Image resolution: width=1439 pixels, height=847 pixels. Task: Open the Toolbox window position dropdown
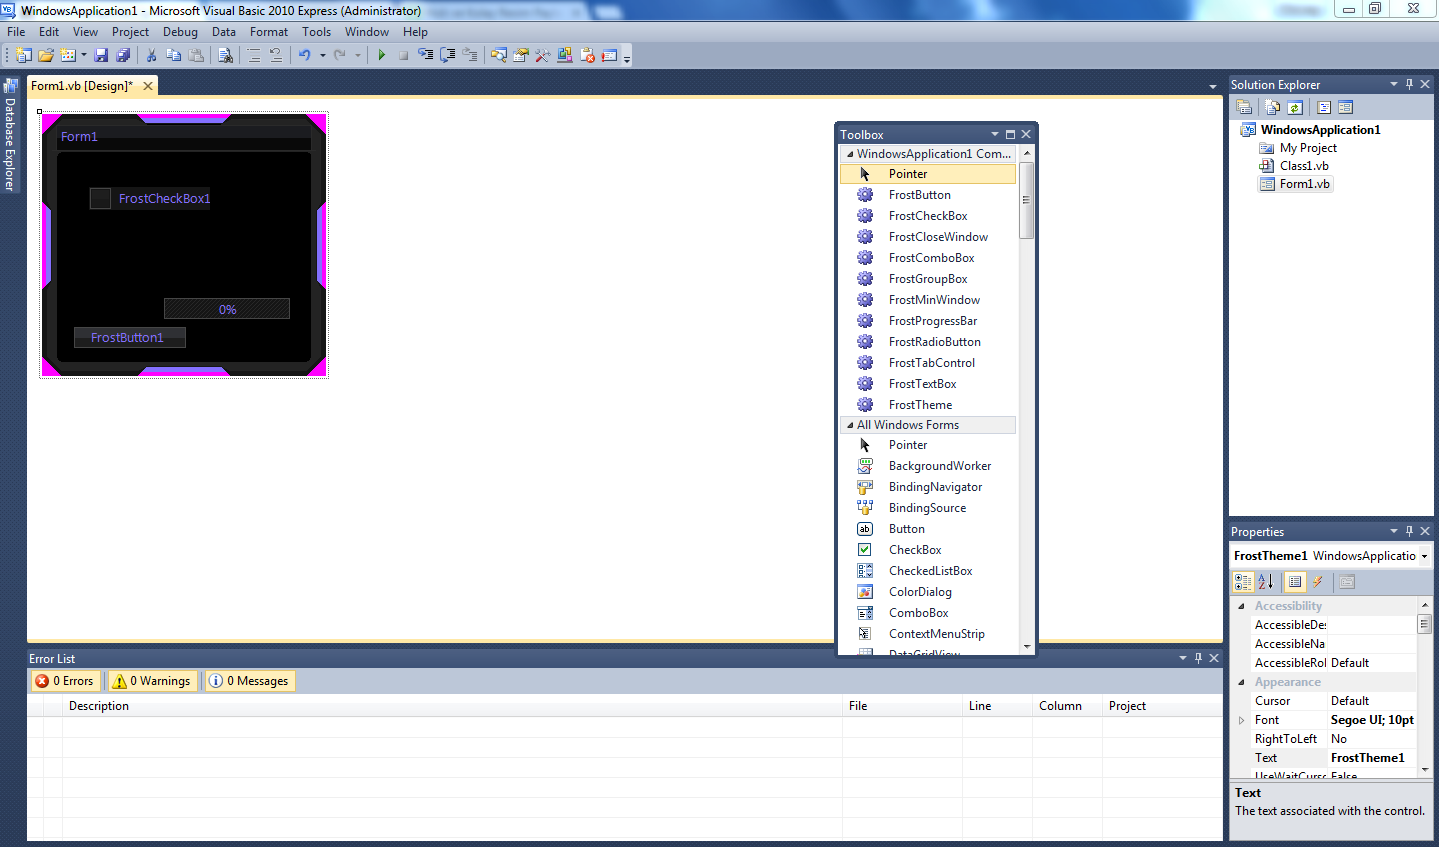[995, 134]
